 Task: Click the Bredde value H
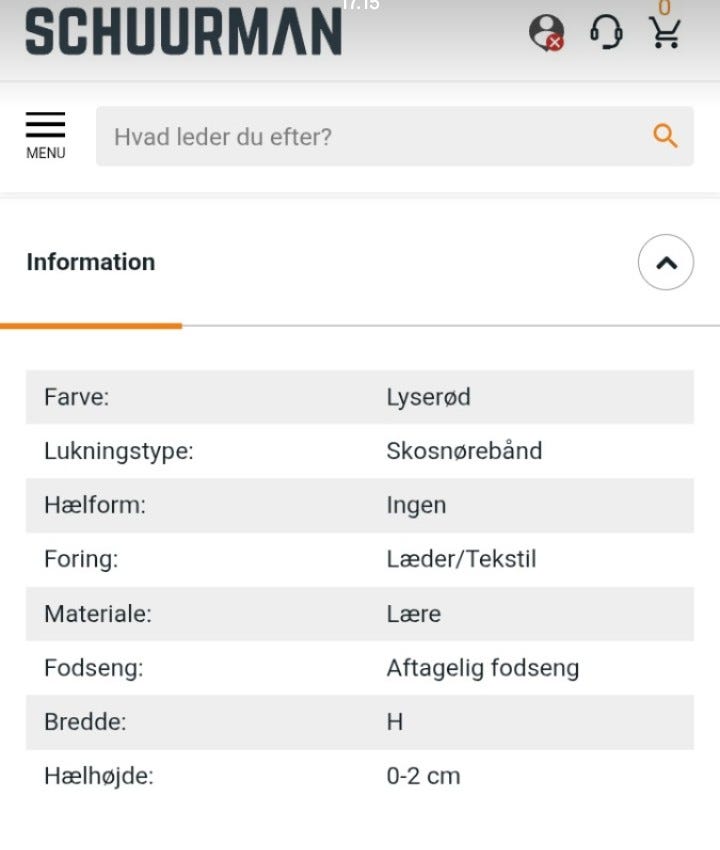coord(395,722)
